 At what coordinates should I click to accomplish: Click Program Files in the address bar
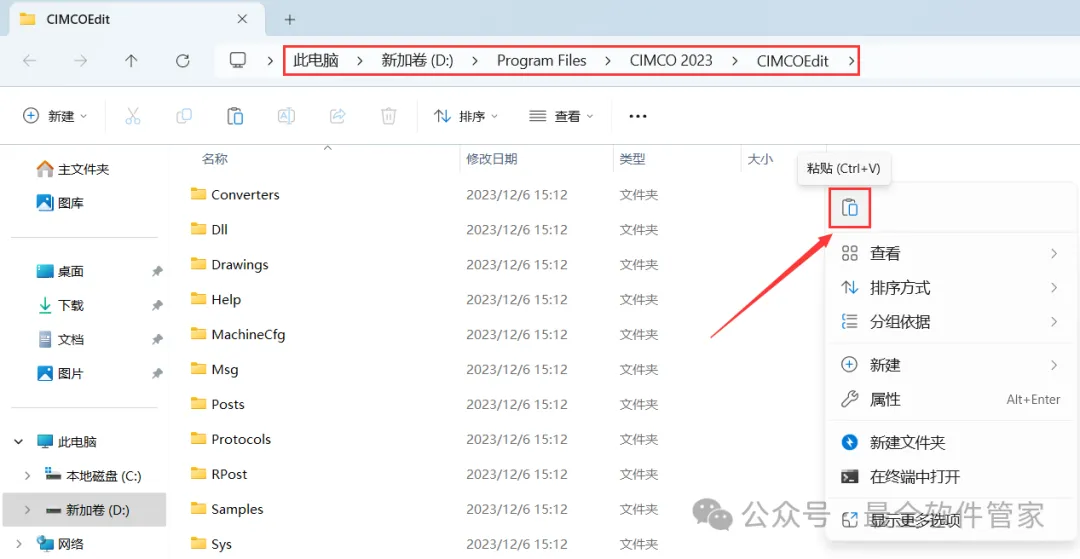click(542, 61)
